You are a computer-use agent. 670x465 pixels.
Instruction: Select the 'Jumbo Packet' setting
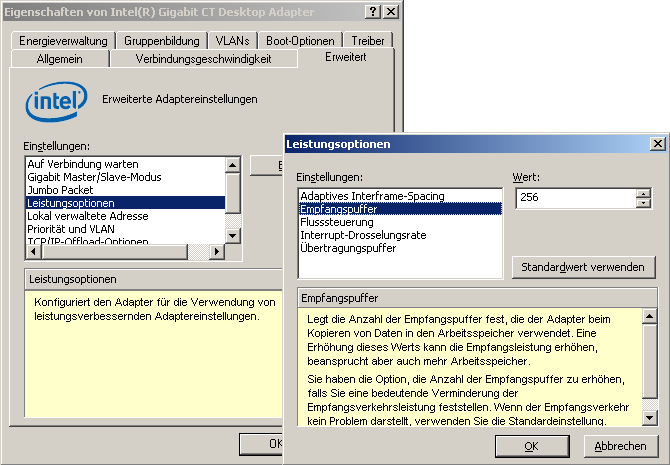(x=126, y=190)
